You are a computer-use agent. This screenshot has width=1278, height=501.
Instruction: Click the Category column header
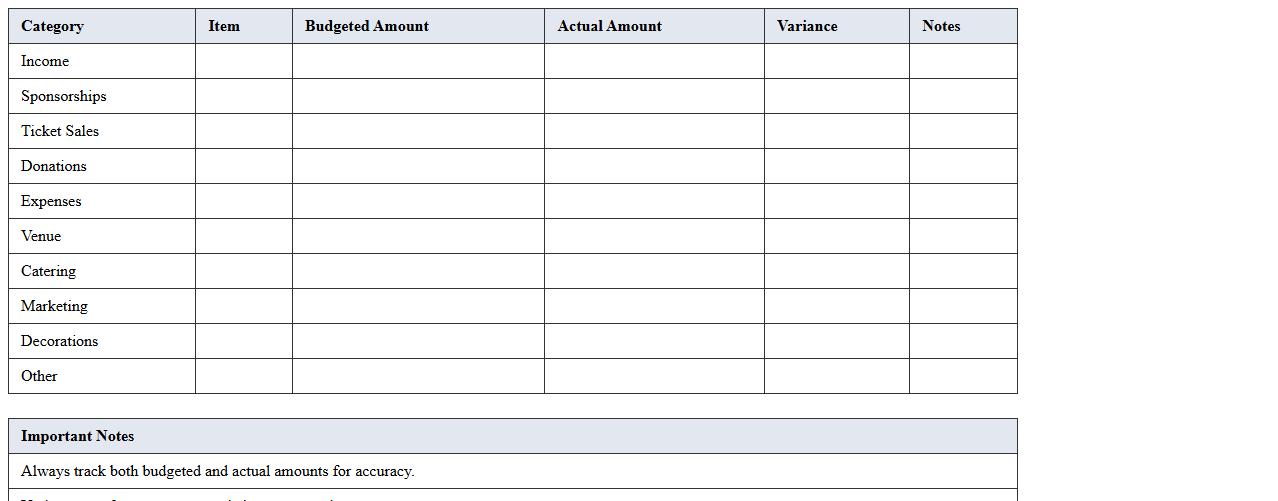(x=52, y=26)
